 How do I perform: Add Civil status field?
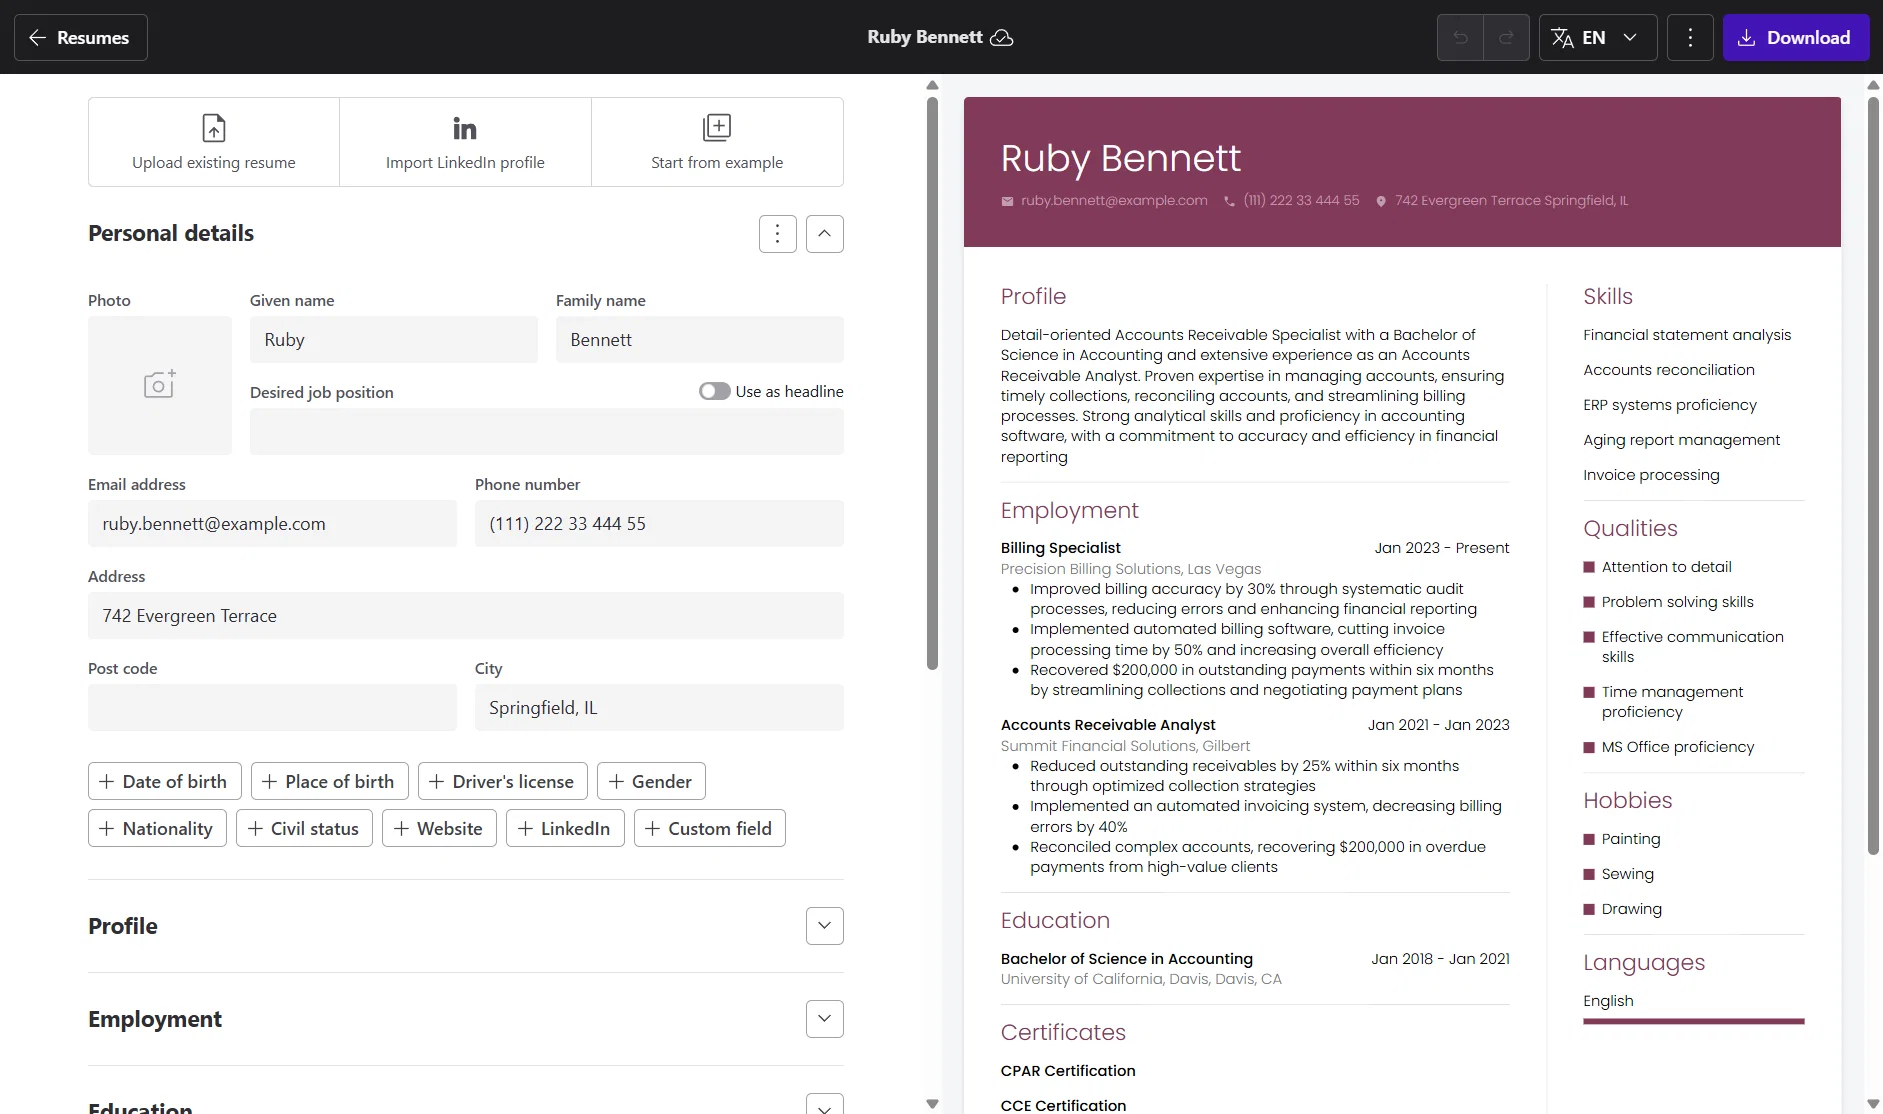point(304,828)
